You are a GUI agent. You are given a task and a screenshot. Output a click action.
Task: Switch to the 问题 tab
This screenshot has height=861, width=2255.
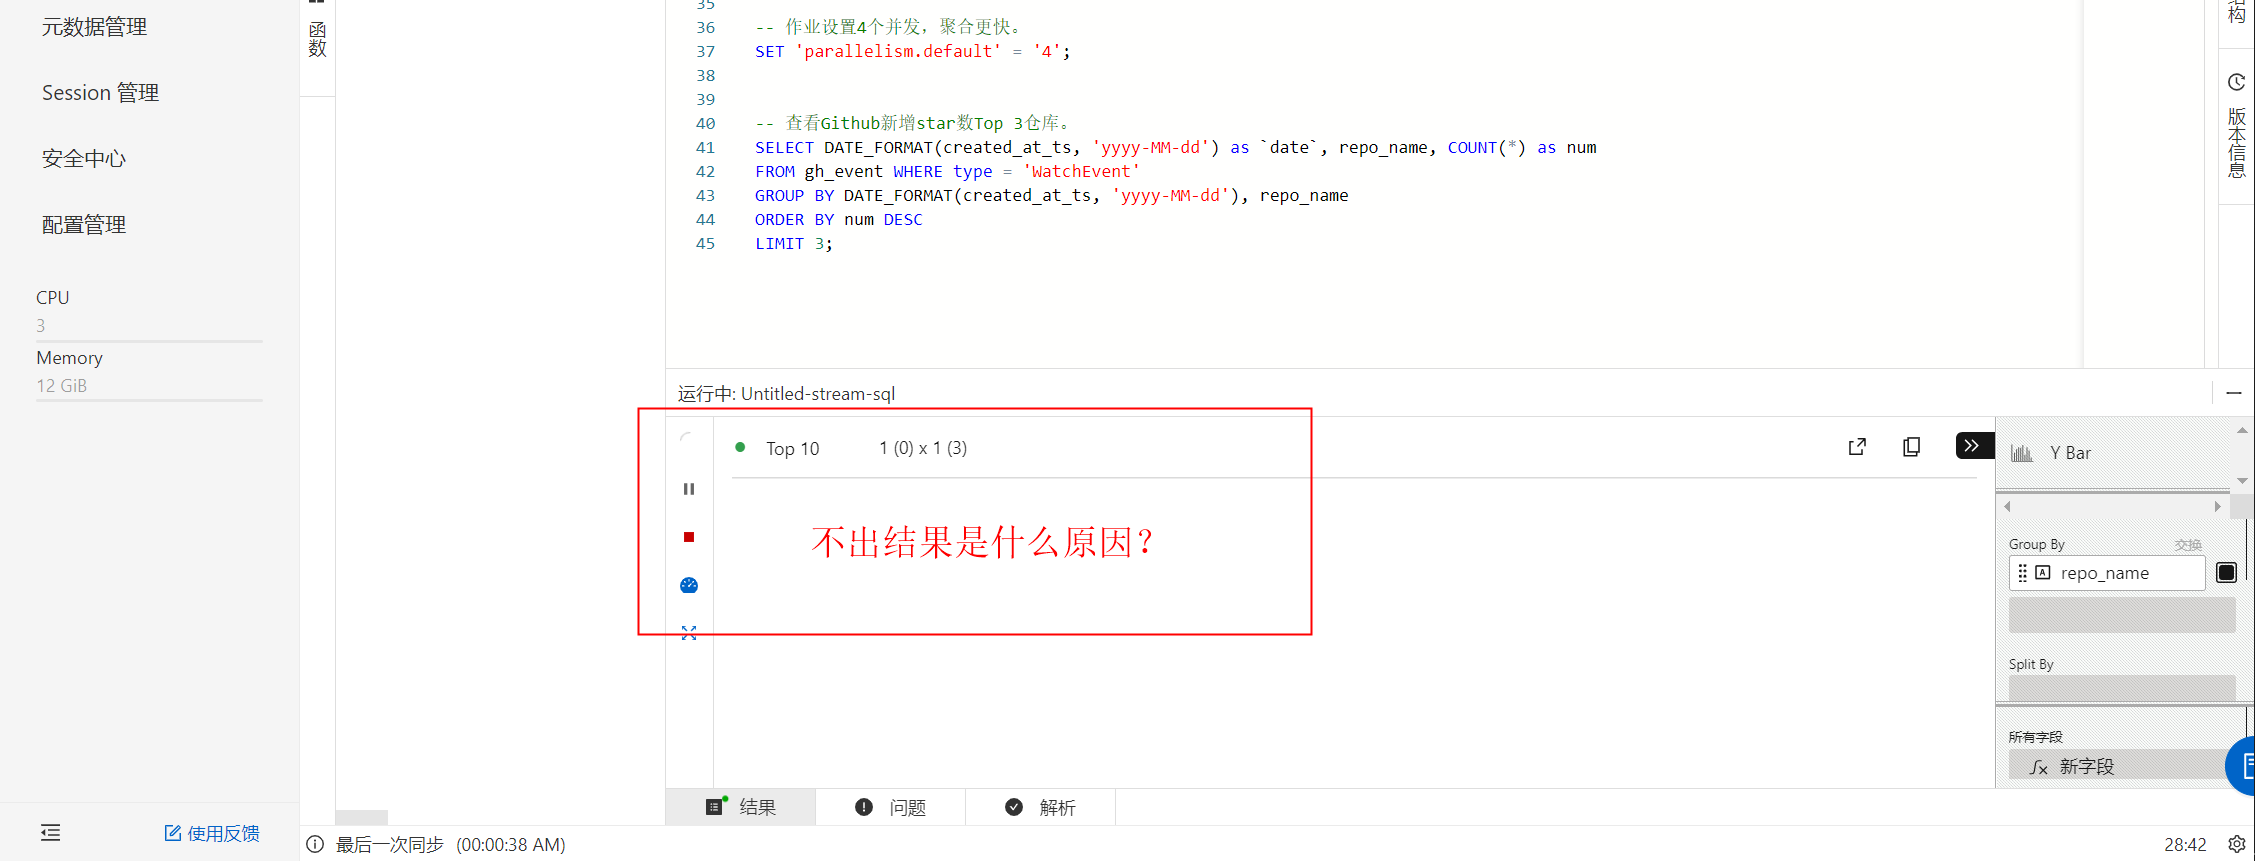coord(891,807)
